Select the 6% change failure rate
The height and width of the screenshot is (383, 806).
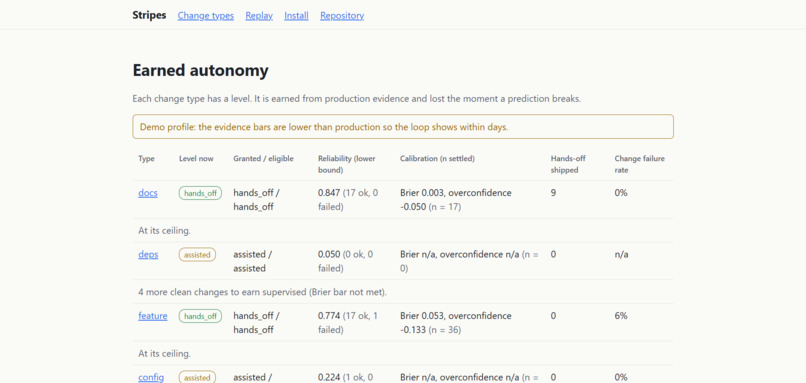pos(621,316)
